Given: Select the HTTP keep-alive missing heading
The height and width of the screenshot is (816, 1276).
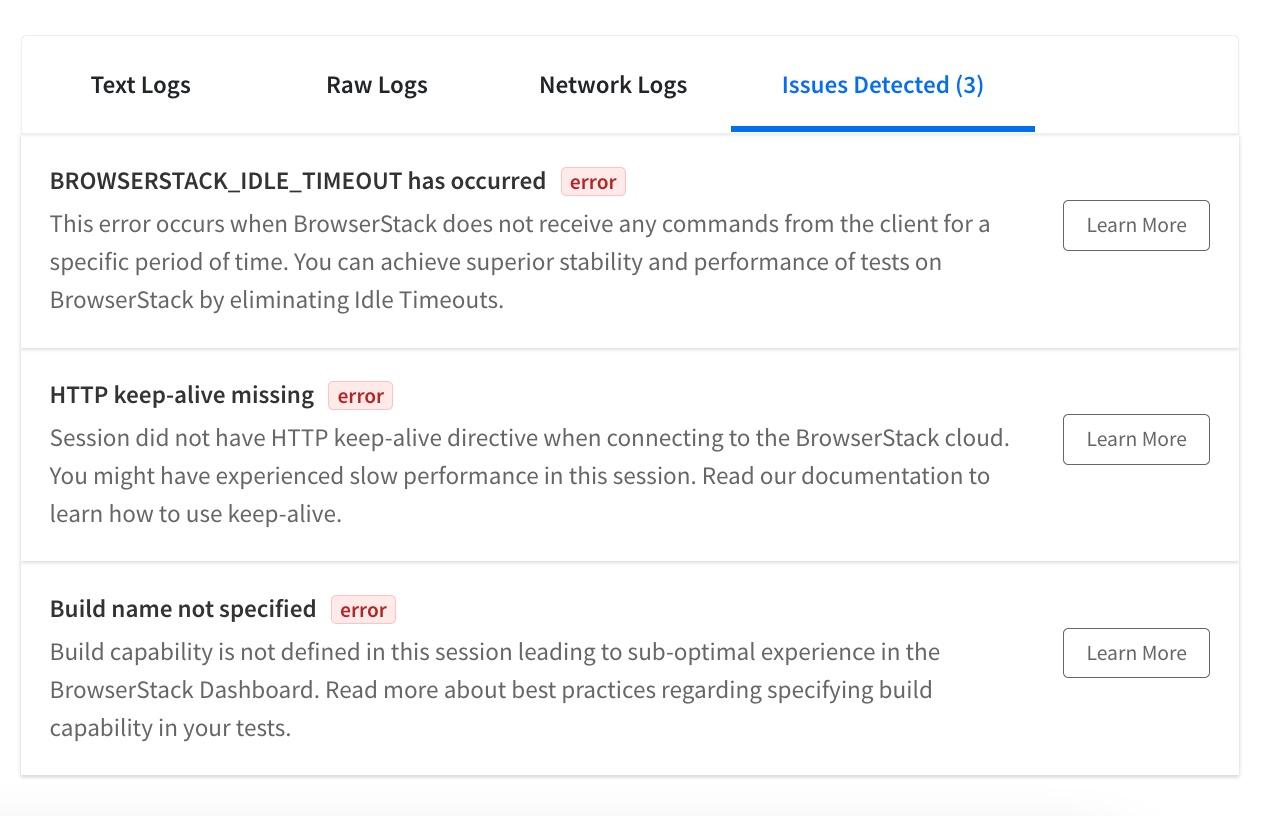Looking at the screenshot, I should [180, 395].
